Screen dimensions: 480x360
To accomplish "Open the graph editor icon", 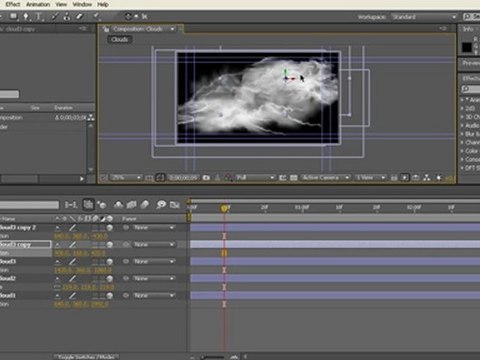I will [x=175, y=205].
